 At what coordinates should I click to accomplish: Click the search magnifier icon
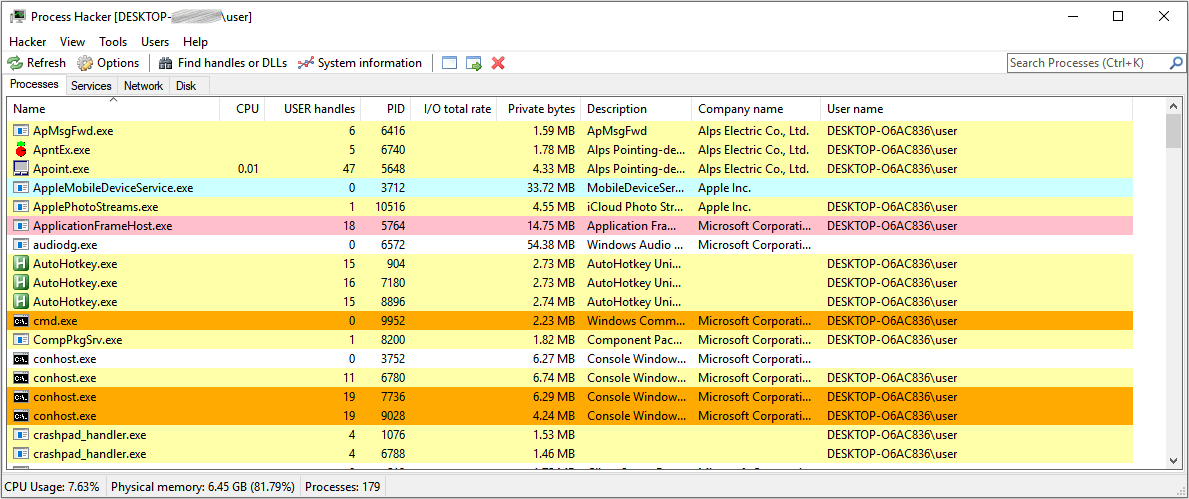(1175, 63)
